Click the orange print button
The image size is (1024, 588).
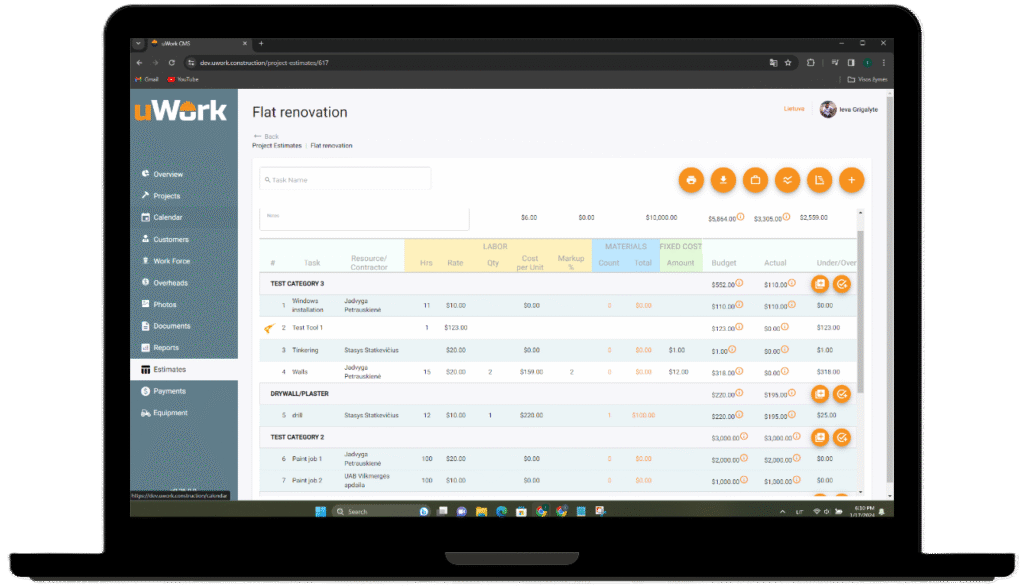(691, 180)
